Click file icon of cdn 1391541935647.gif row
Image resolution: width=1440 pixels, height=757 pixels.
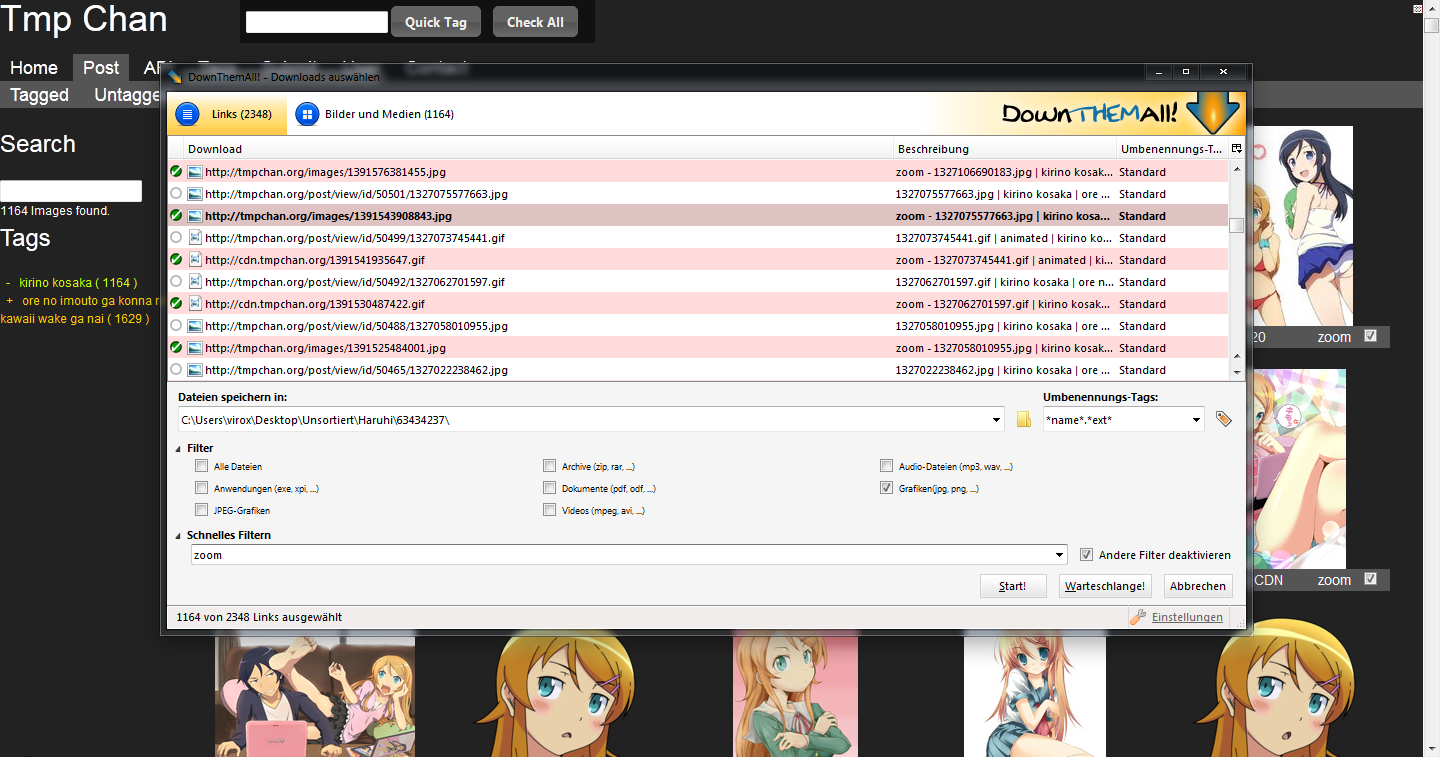point(195,260)
